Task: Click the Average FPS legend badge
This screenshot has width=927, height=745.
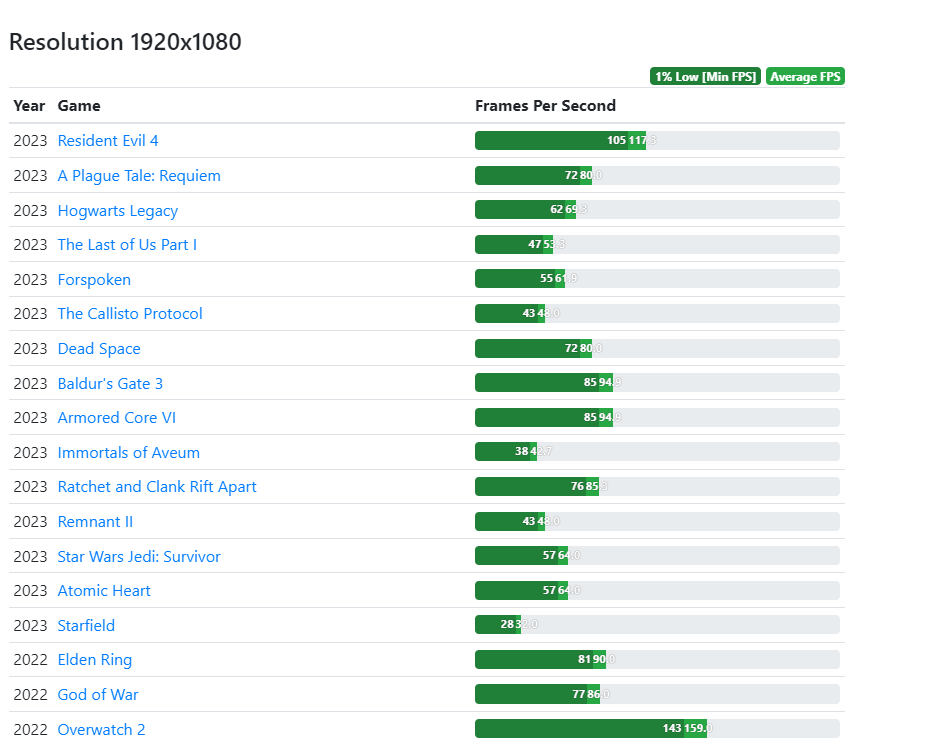Action: [x=805, y=76]
